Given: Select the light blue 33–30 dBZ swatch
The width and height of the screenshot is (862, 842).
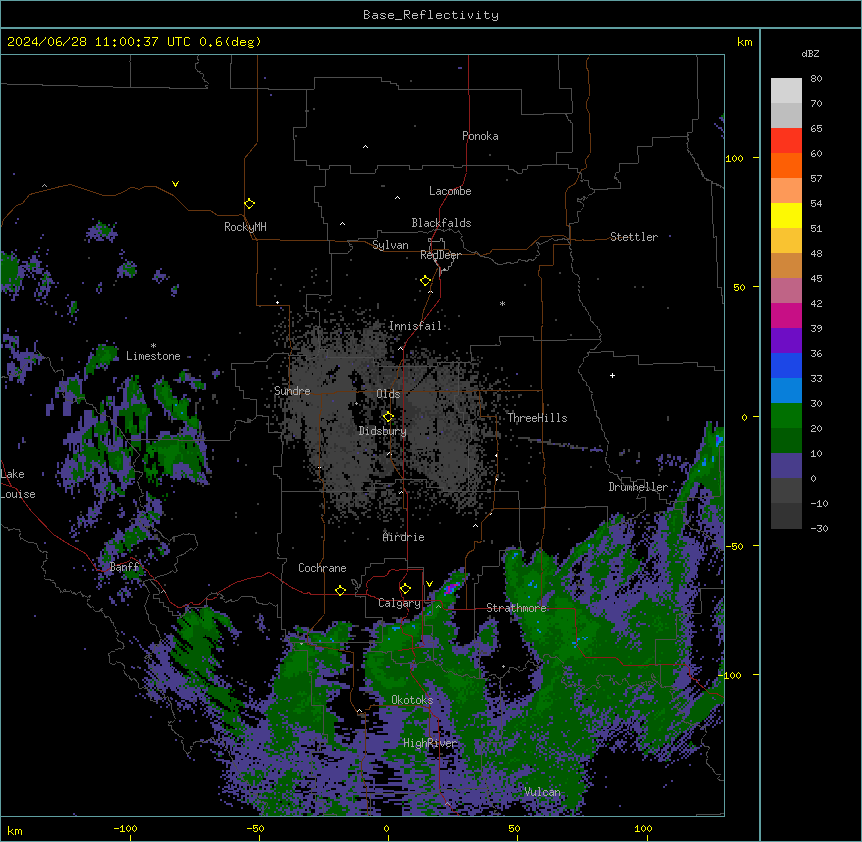Looking at the screenshot, I should 786,391.
